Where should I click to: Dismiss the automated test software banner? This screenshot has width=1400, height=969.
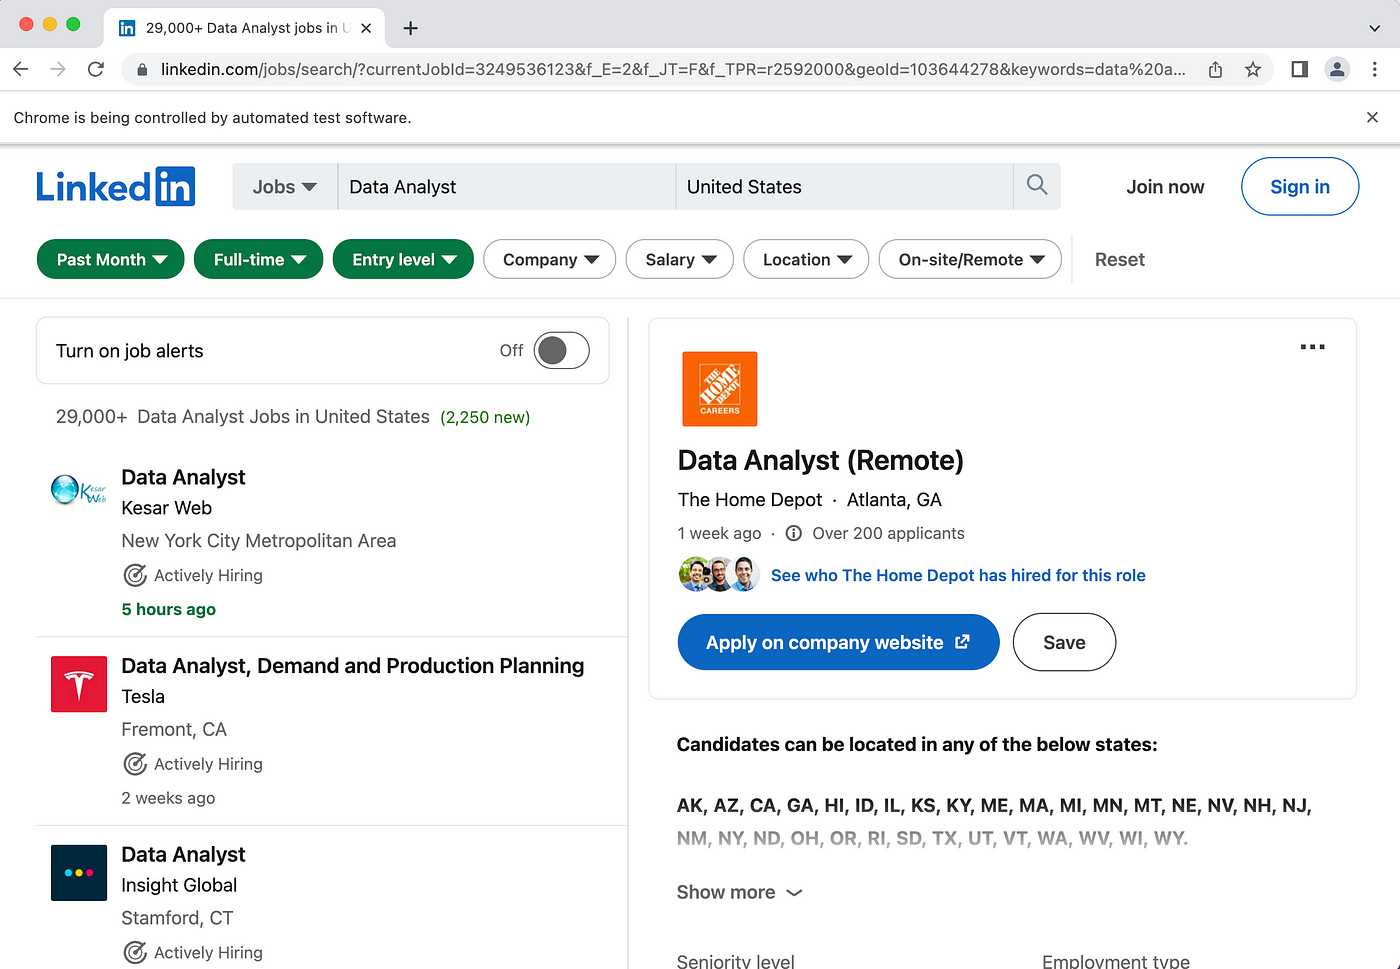pyautogui.click(x=1372, y=117)
